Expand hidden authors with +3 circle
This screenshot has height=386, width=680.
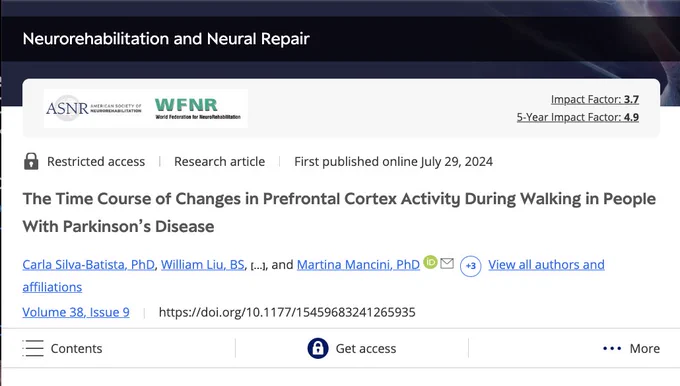pyautogui.click(x=471, y=266)
